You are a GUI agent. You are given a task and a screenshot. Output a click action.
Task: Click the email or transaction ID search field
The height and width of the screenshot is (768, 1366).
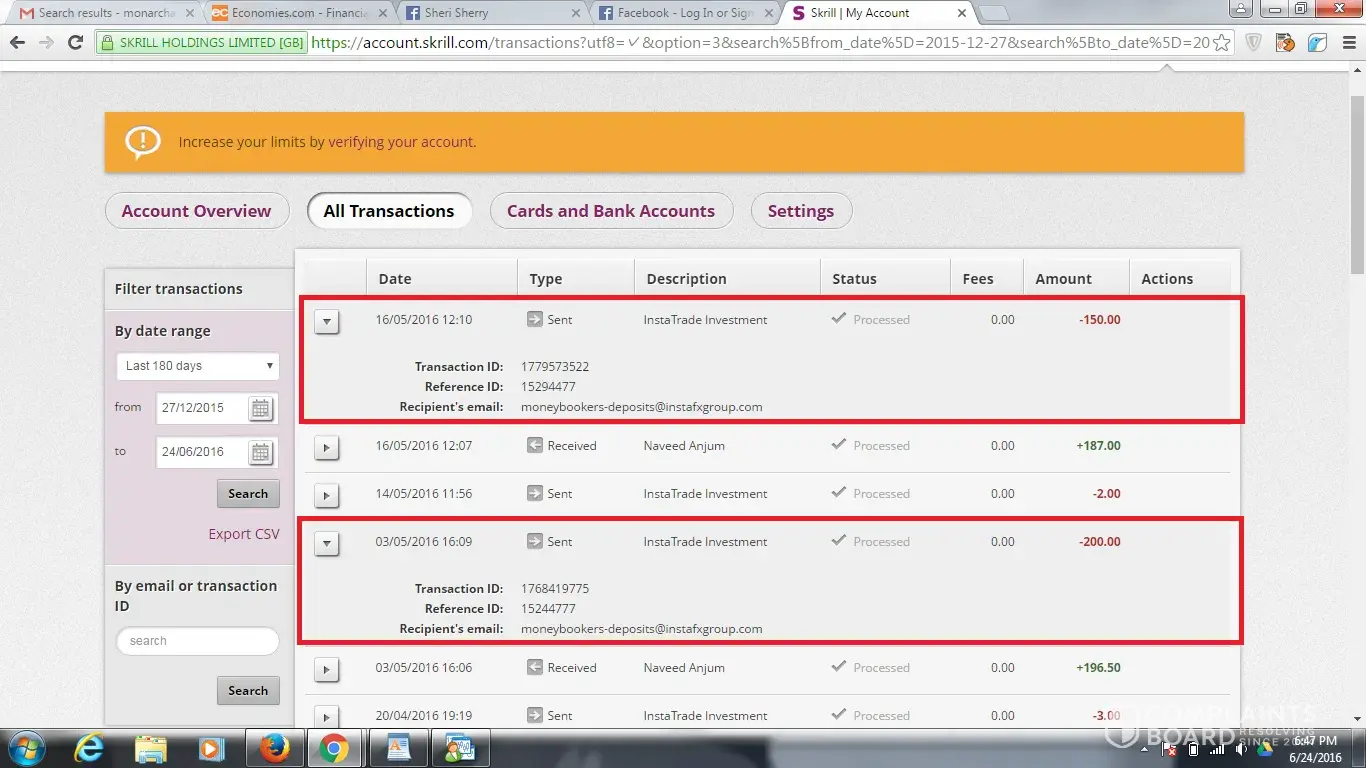coord(198,641)
